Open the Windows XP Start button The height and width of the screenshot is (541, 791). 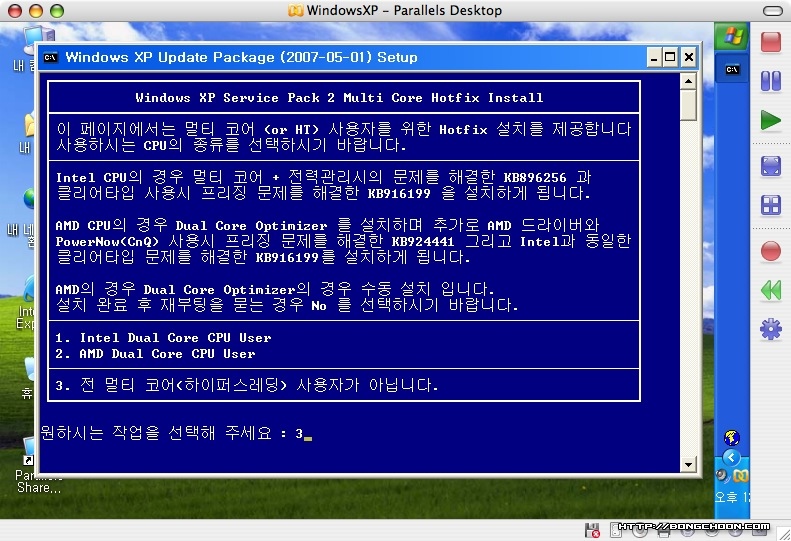(x=732, y=36)
